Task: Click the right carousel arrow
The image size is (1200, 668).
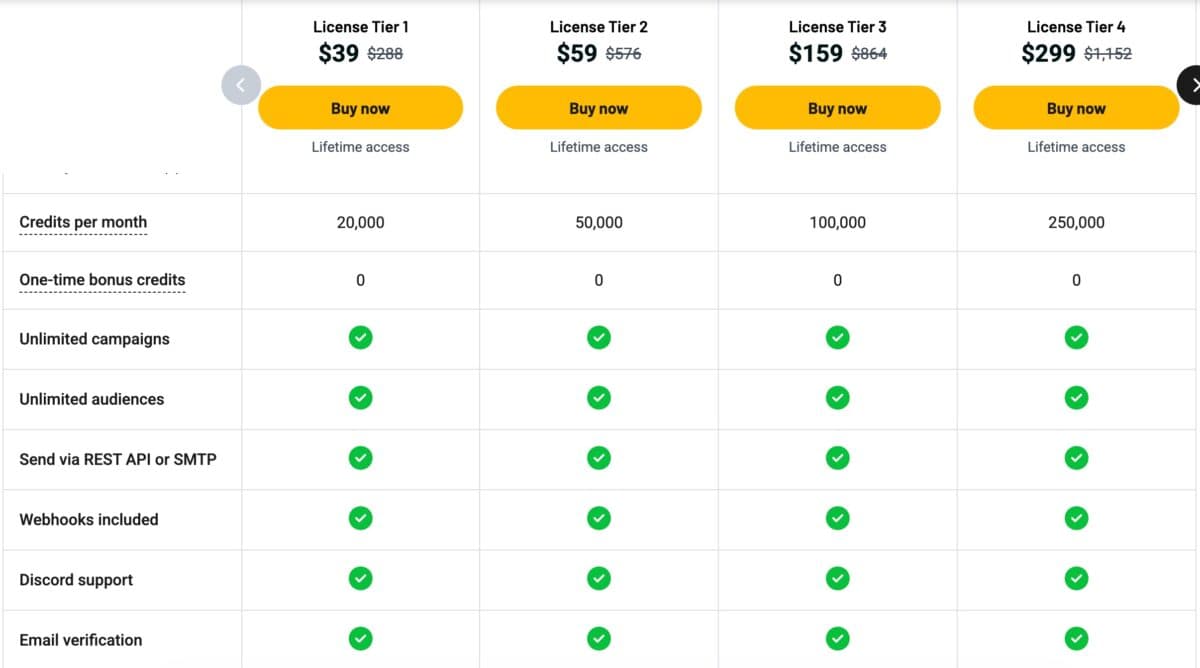Action: [1192, 85]
